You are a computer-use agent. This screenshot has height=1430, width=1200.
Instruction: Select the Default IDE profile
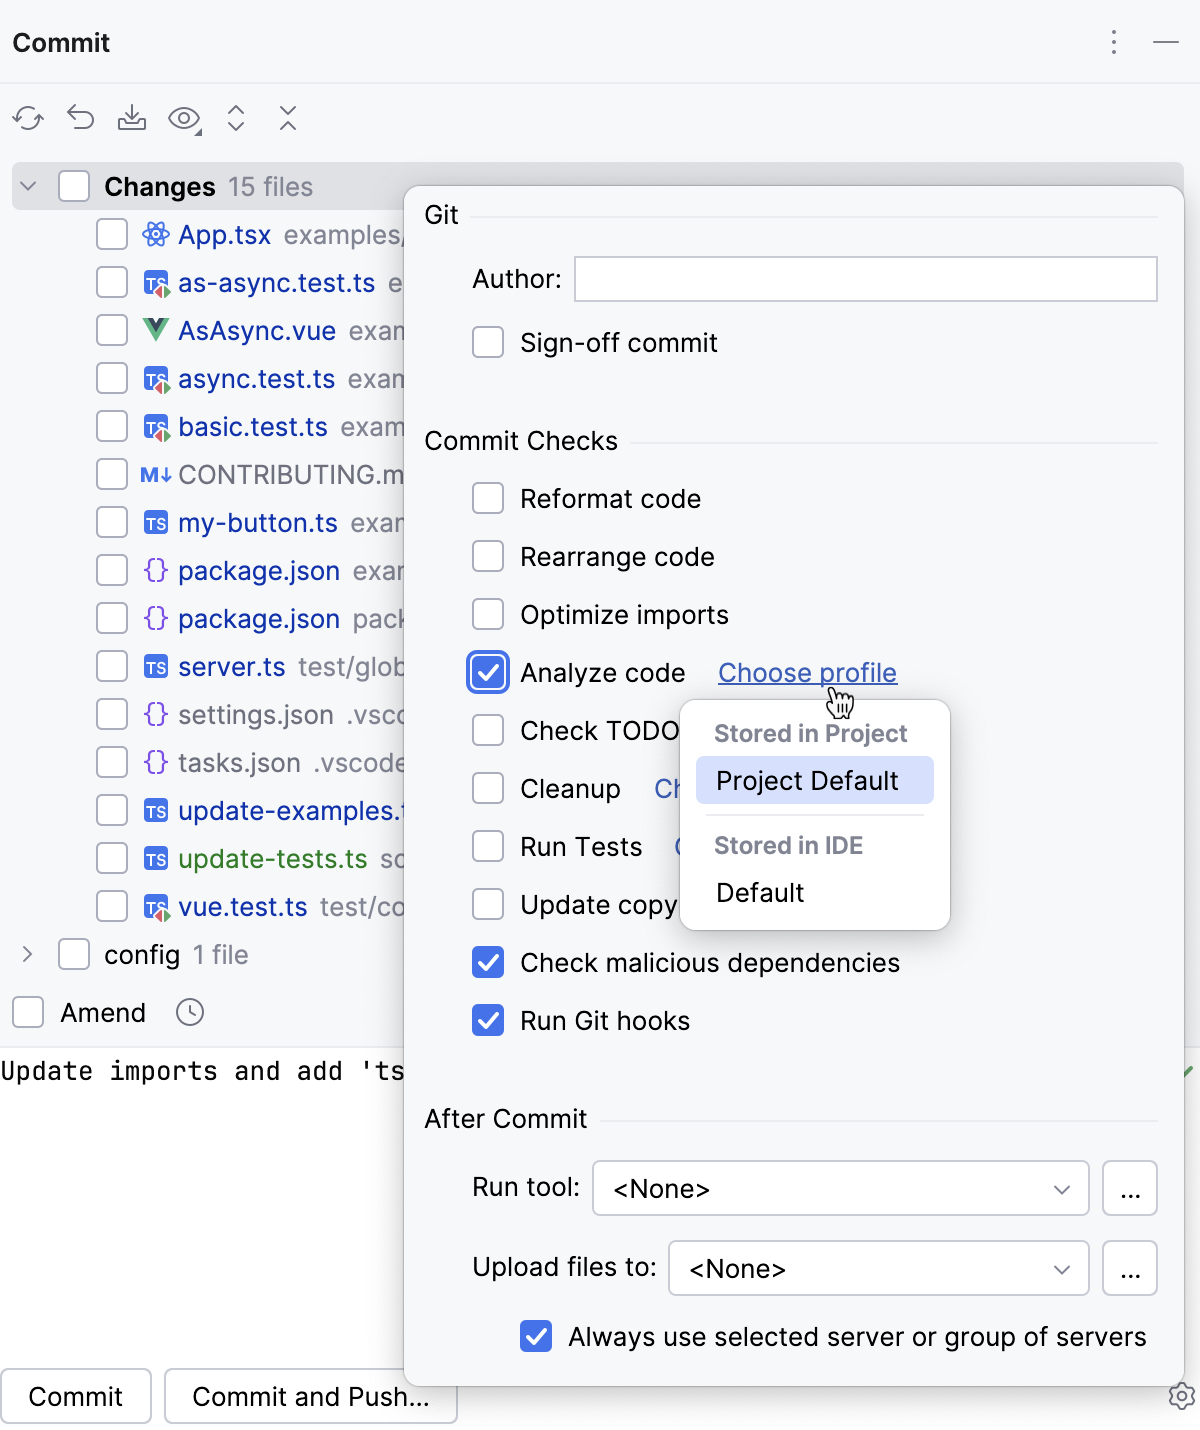(760, 892)
